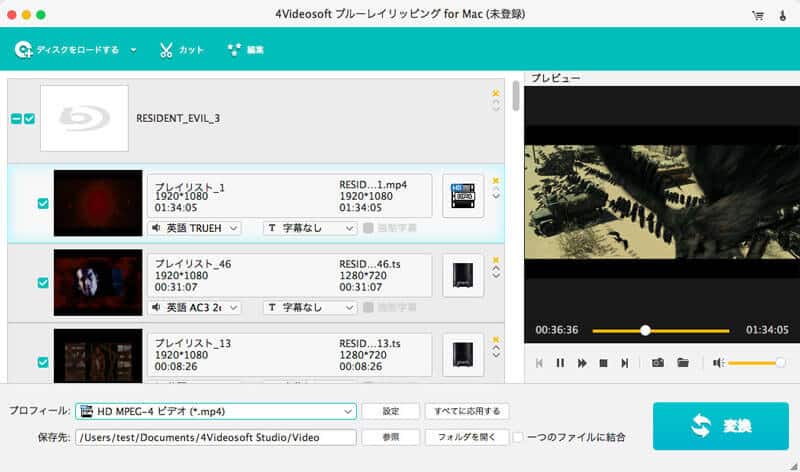Click フォルダを開く open folder button
Screen dimensions: 800x472
coord(467,437)
